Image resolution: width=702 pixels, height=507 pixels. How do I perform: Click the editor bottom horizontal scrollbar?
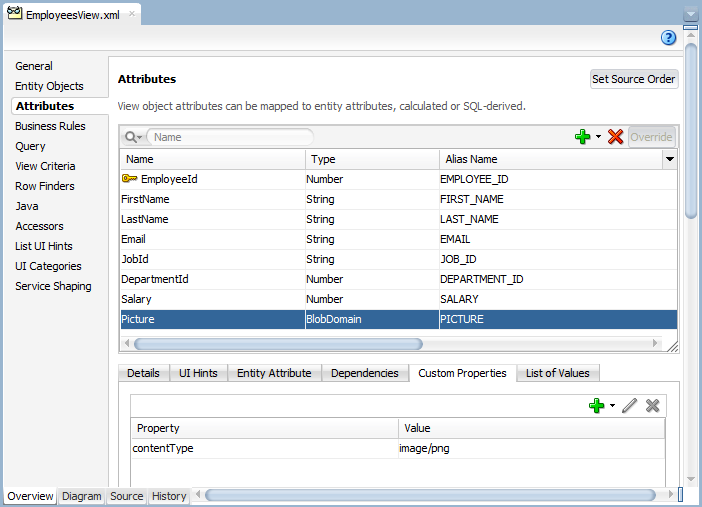430,495
